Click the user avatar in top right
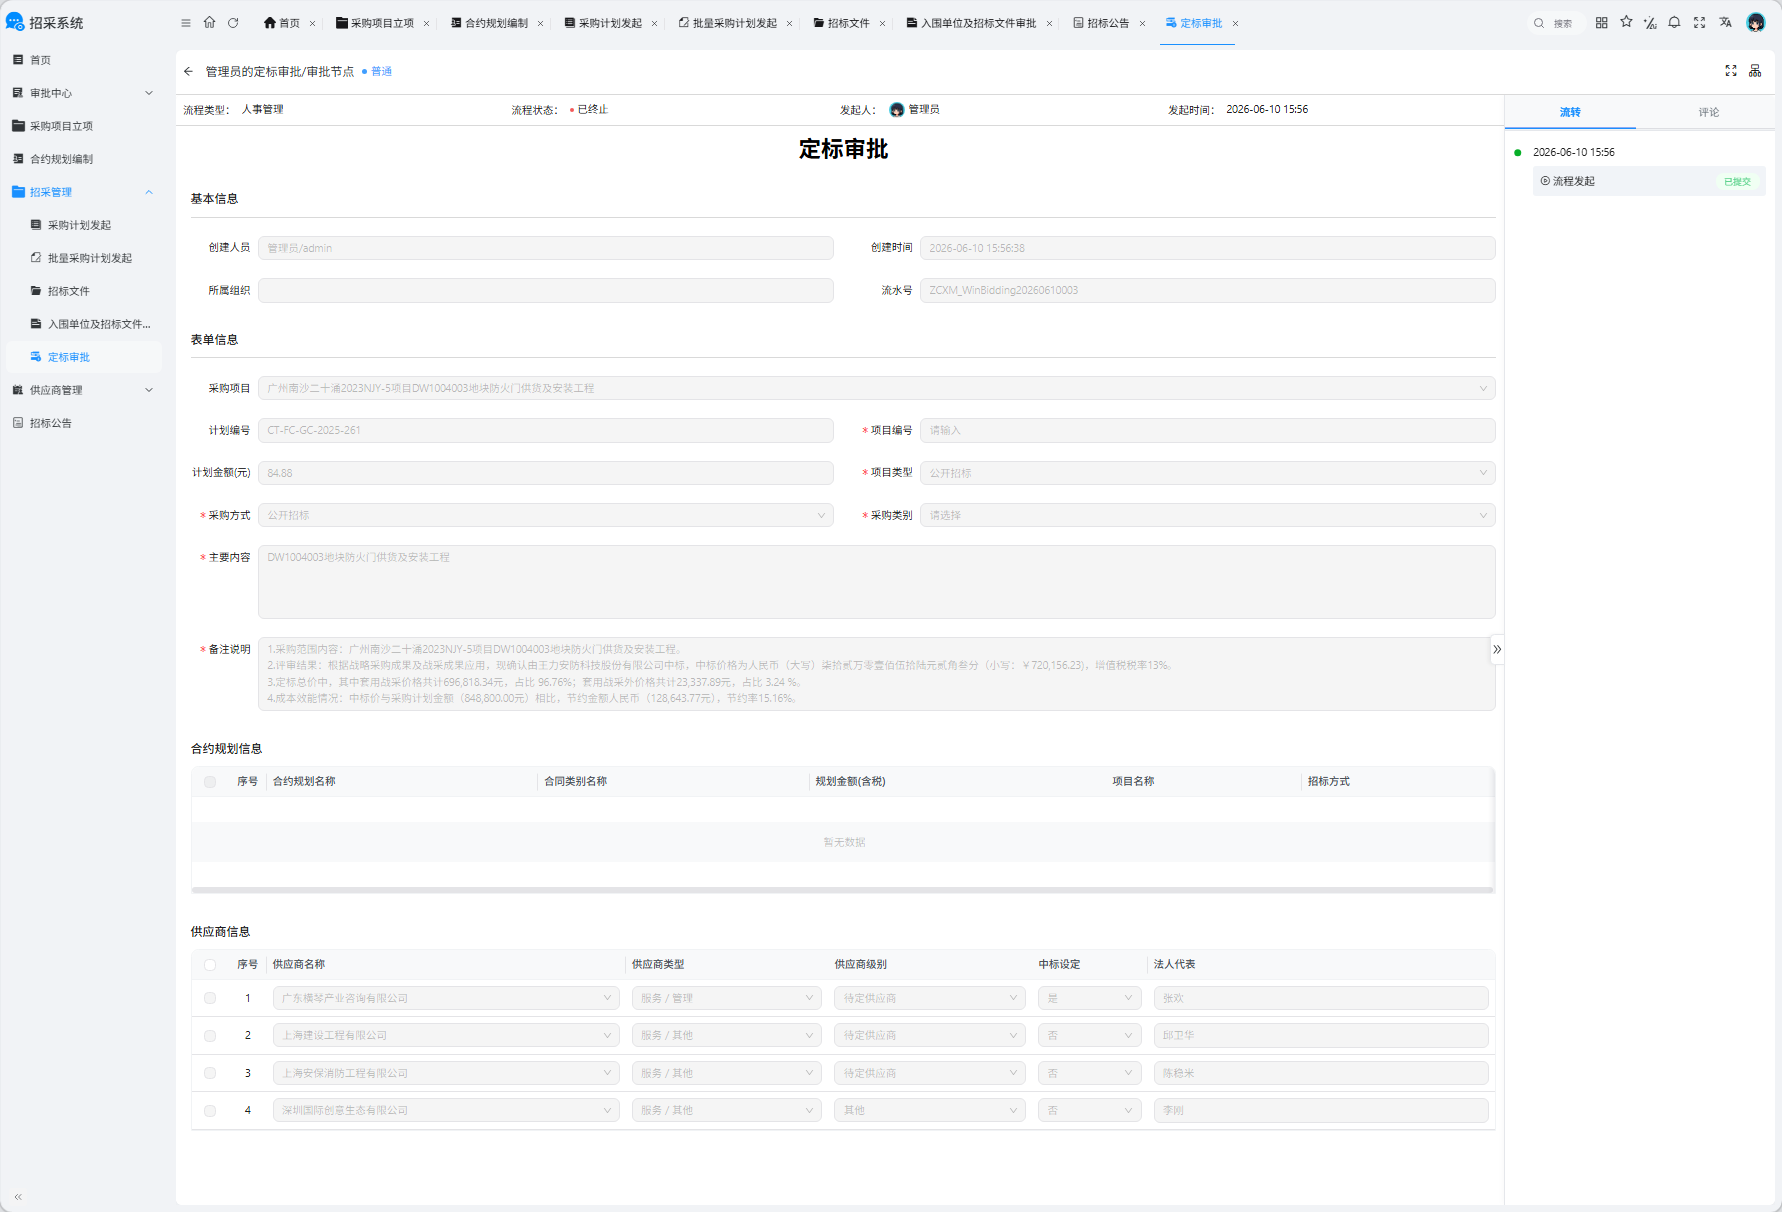Screen dimensions: 1782x1212 (x=1756, y=22)
